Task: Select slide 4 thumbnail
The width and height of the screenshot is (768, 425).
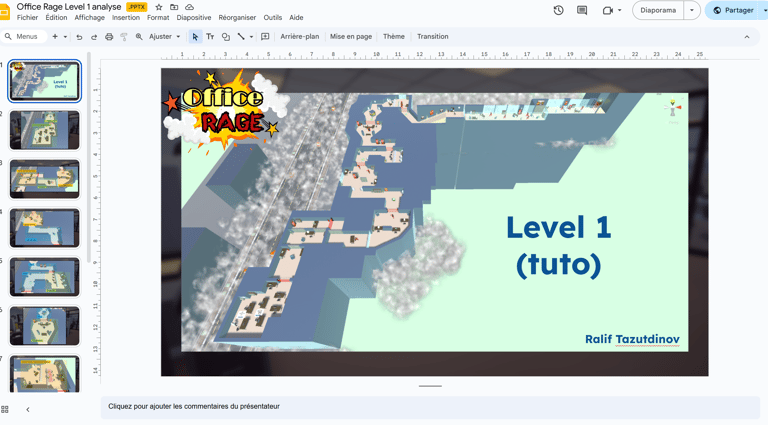Action: (45, 228)
